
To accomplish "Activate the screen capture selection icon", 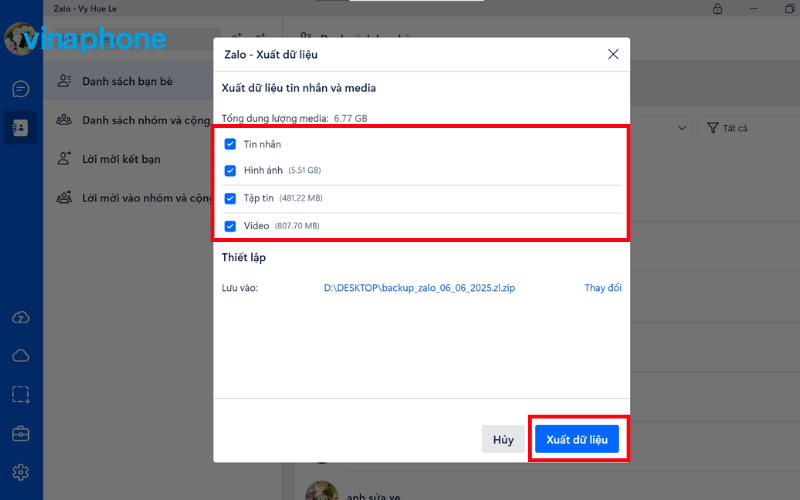I will coord(20,394).
